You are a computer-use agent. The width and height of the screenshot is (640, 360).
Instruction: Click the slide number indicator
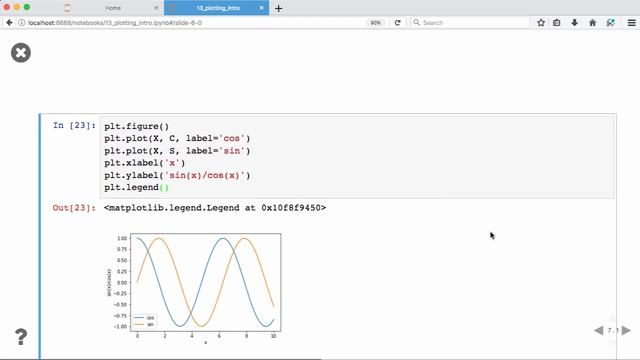(612, 330)
